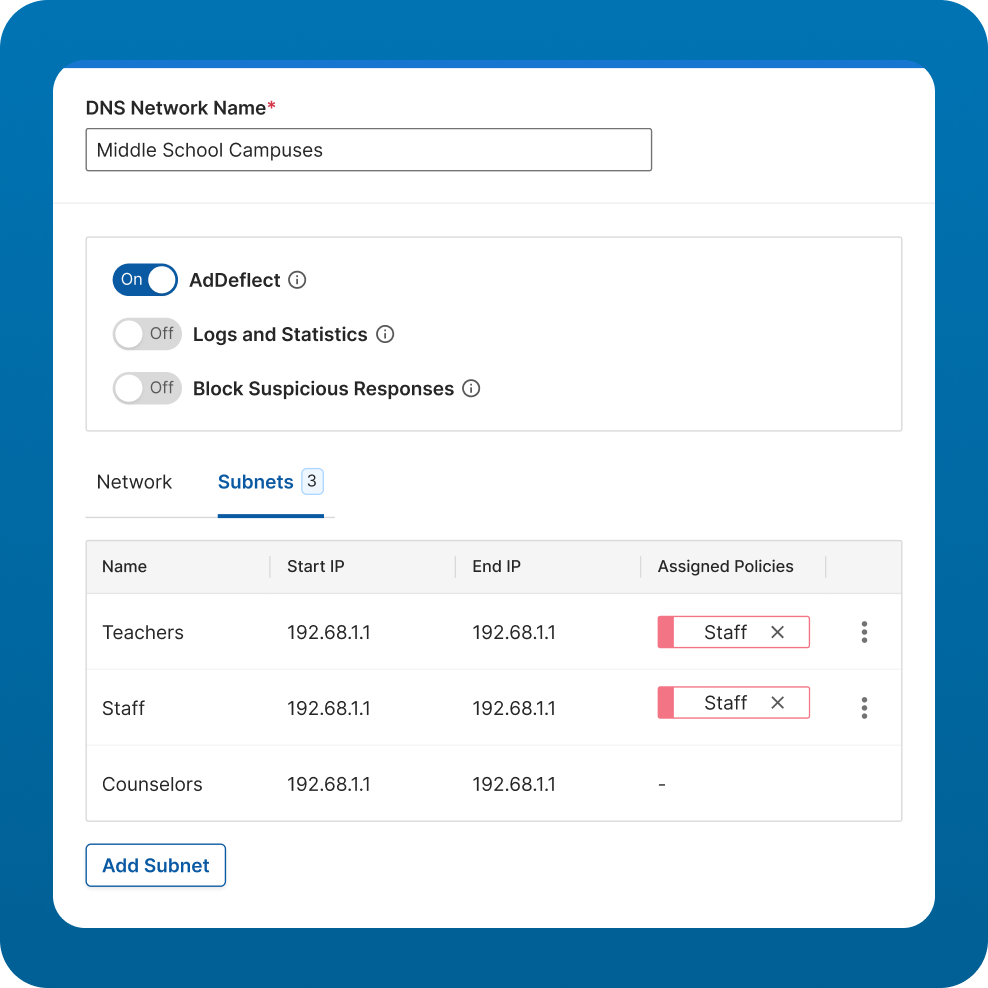The height and width of the screenshot is (988, 988).
Task: Switch to the Network tab
Action: click(134, 481)
